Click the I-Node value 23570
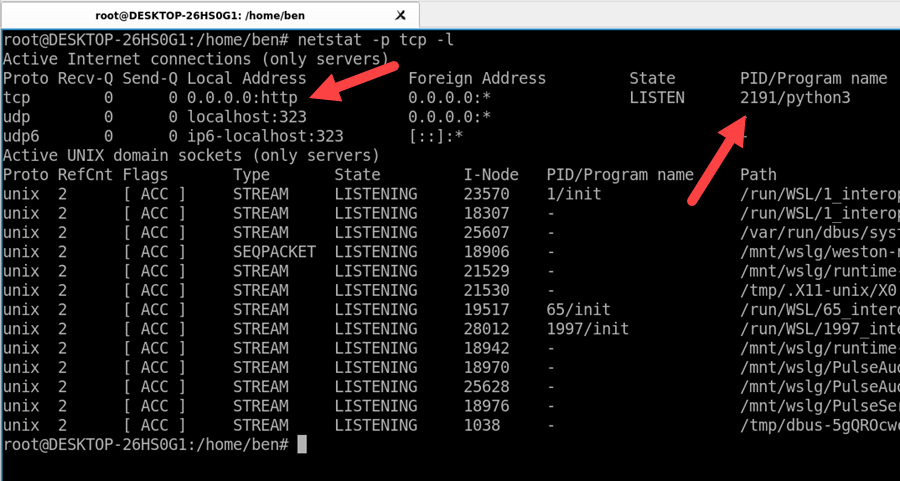 click(487, 194)
